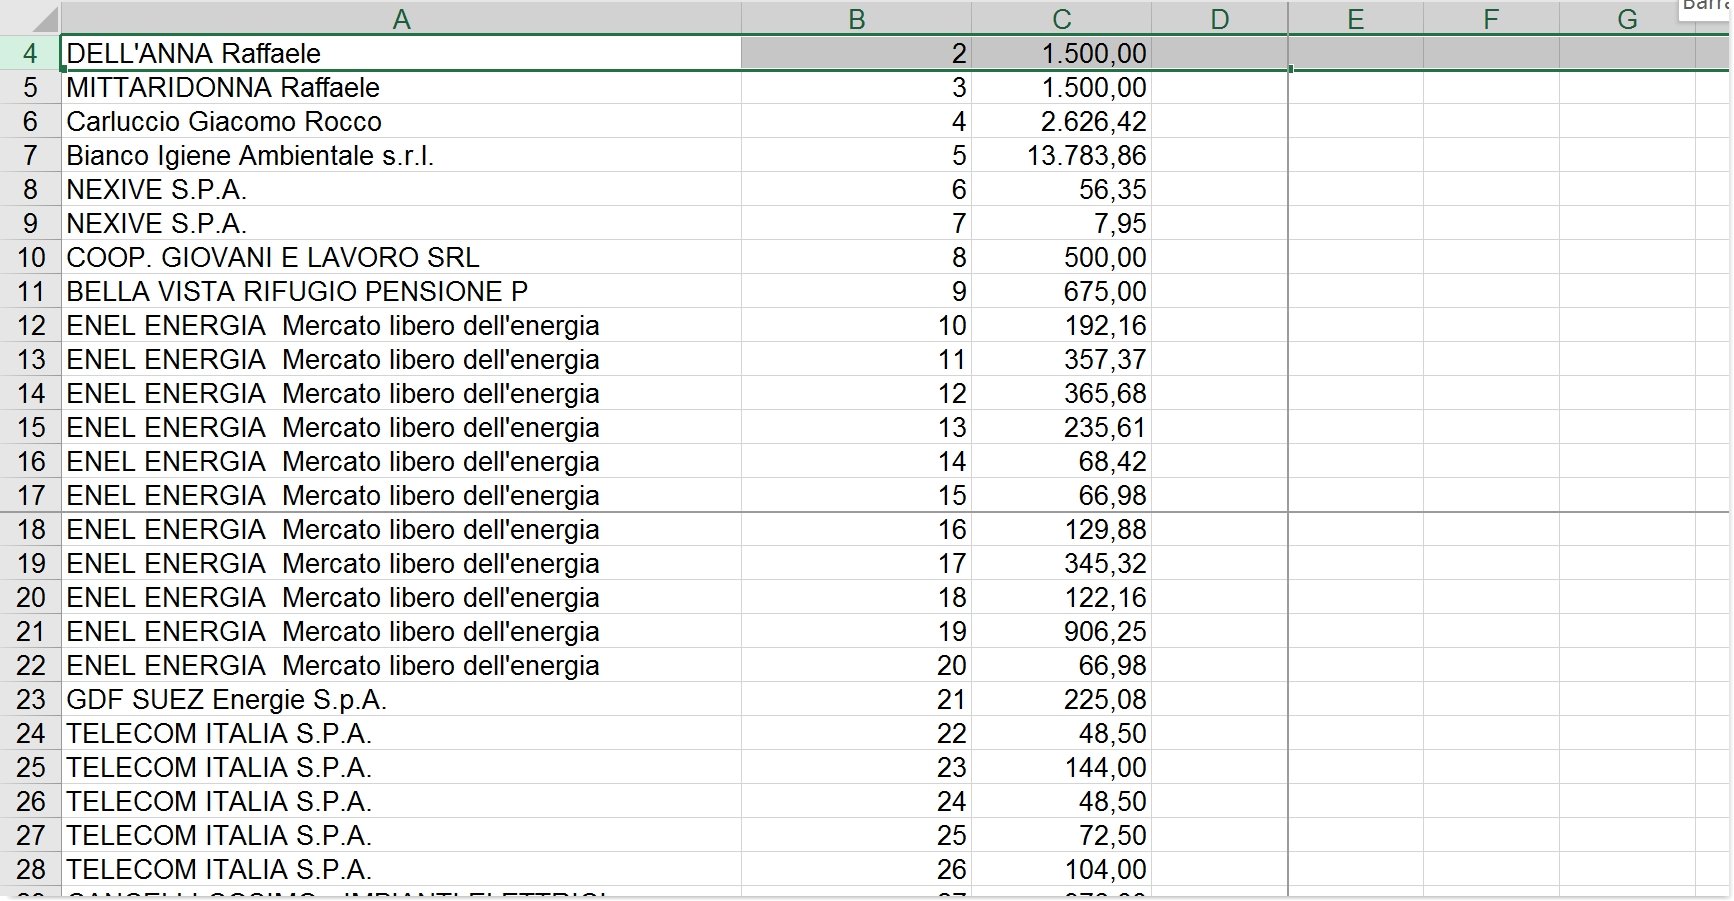Click ENEL ENERGIA cell in row 19
1734x901 pixels.
tap(401, 563)
